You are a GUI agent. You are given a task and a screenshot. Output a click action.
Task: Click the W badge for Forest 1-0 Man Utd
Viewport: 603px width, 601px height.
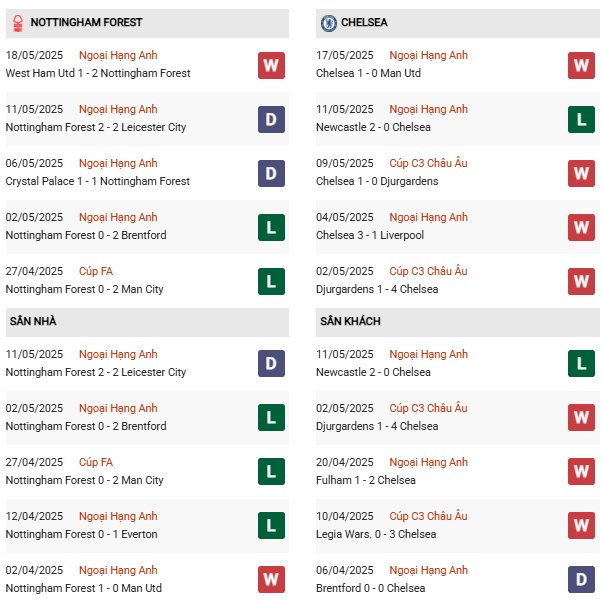[x=271, y=580]
